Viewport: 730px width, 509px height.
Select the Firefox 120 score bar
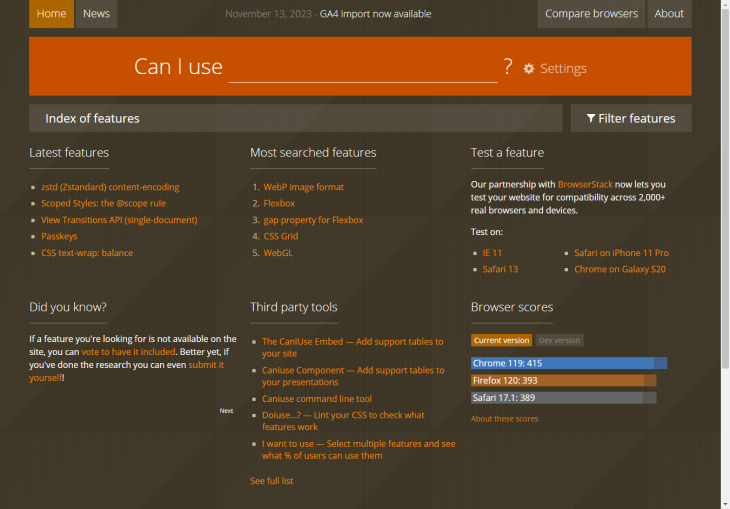tap(563, 380)
